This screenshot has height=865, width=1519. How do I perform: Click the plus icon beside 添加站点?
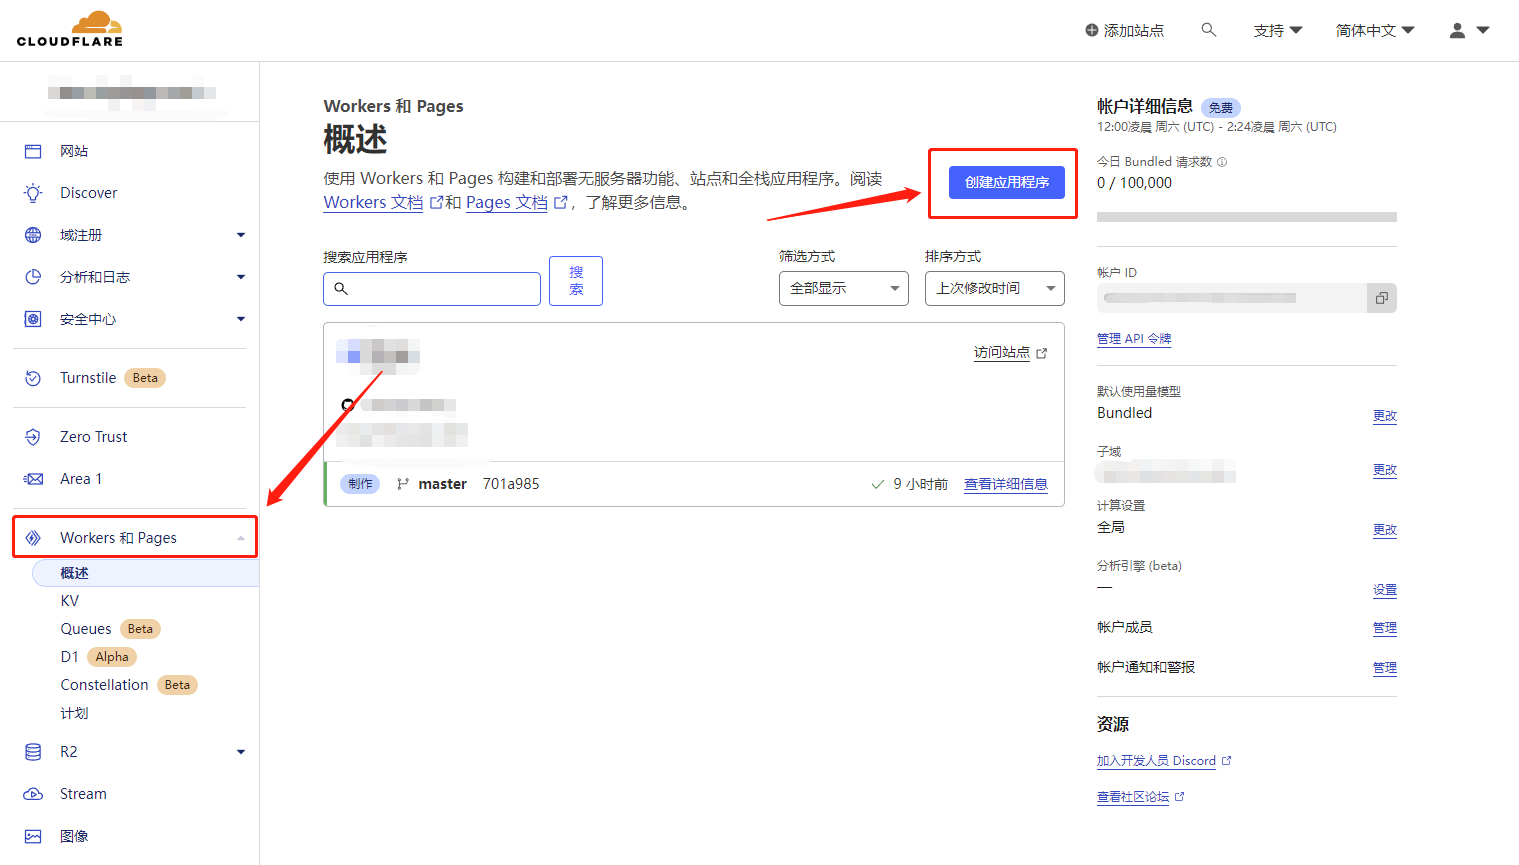point(1092,31)
